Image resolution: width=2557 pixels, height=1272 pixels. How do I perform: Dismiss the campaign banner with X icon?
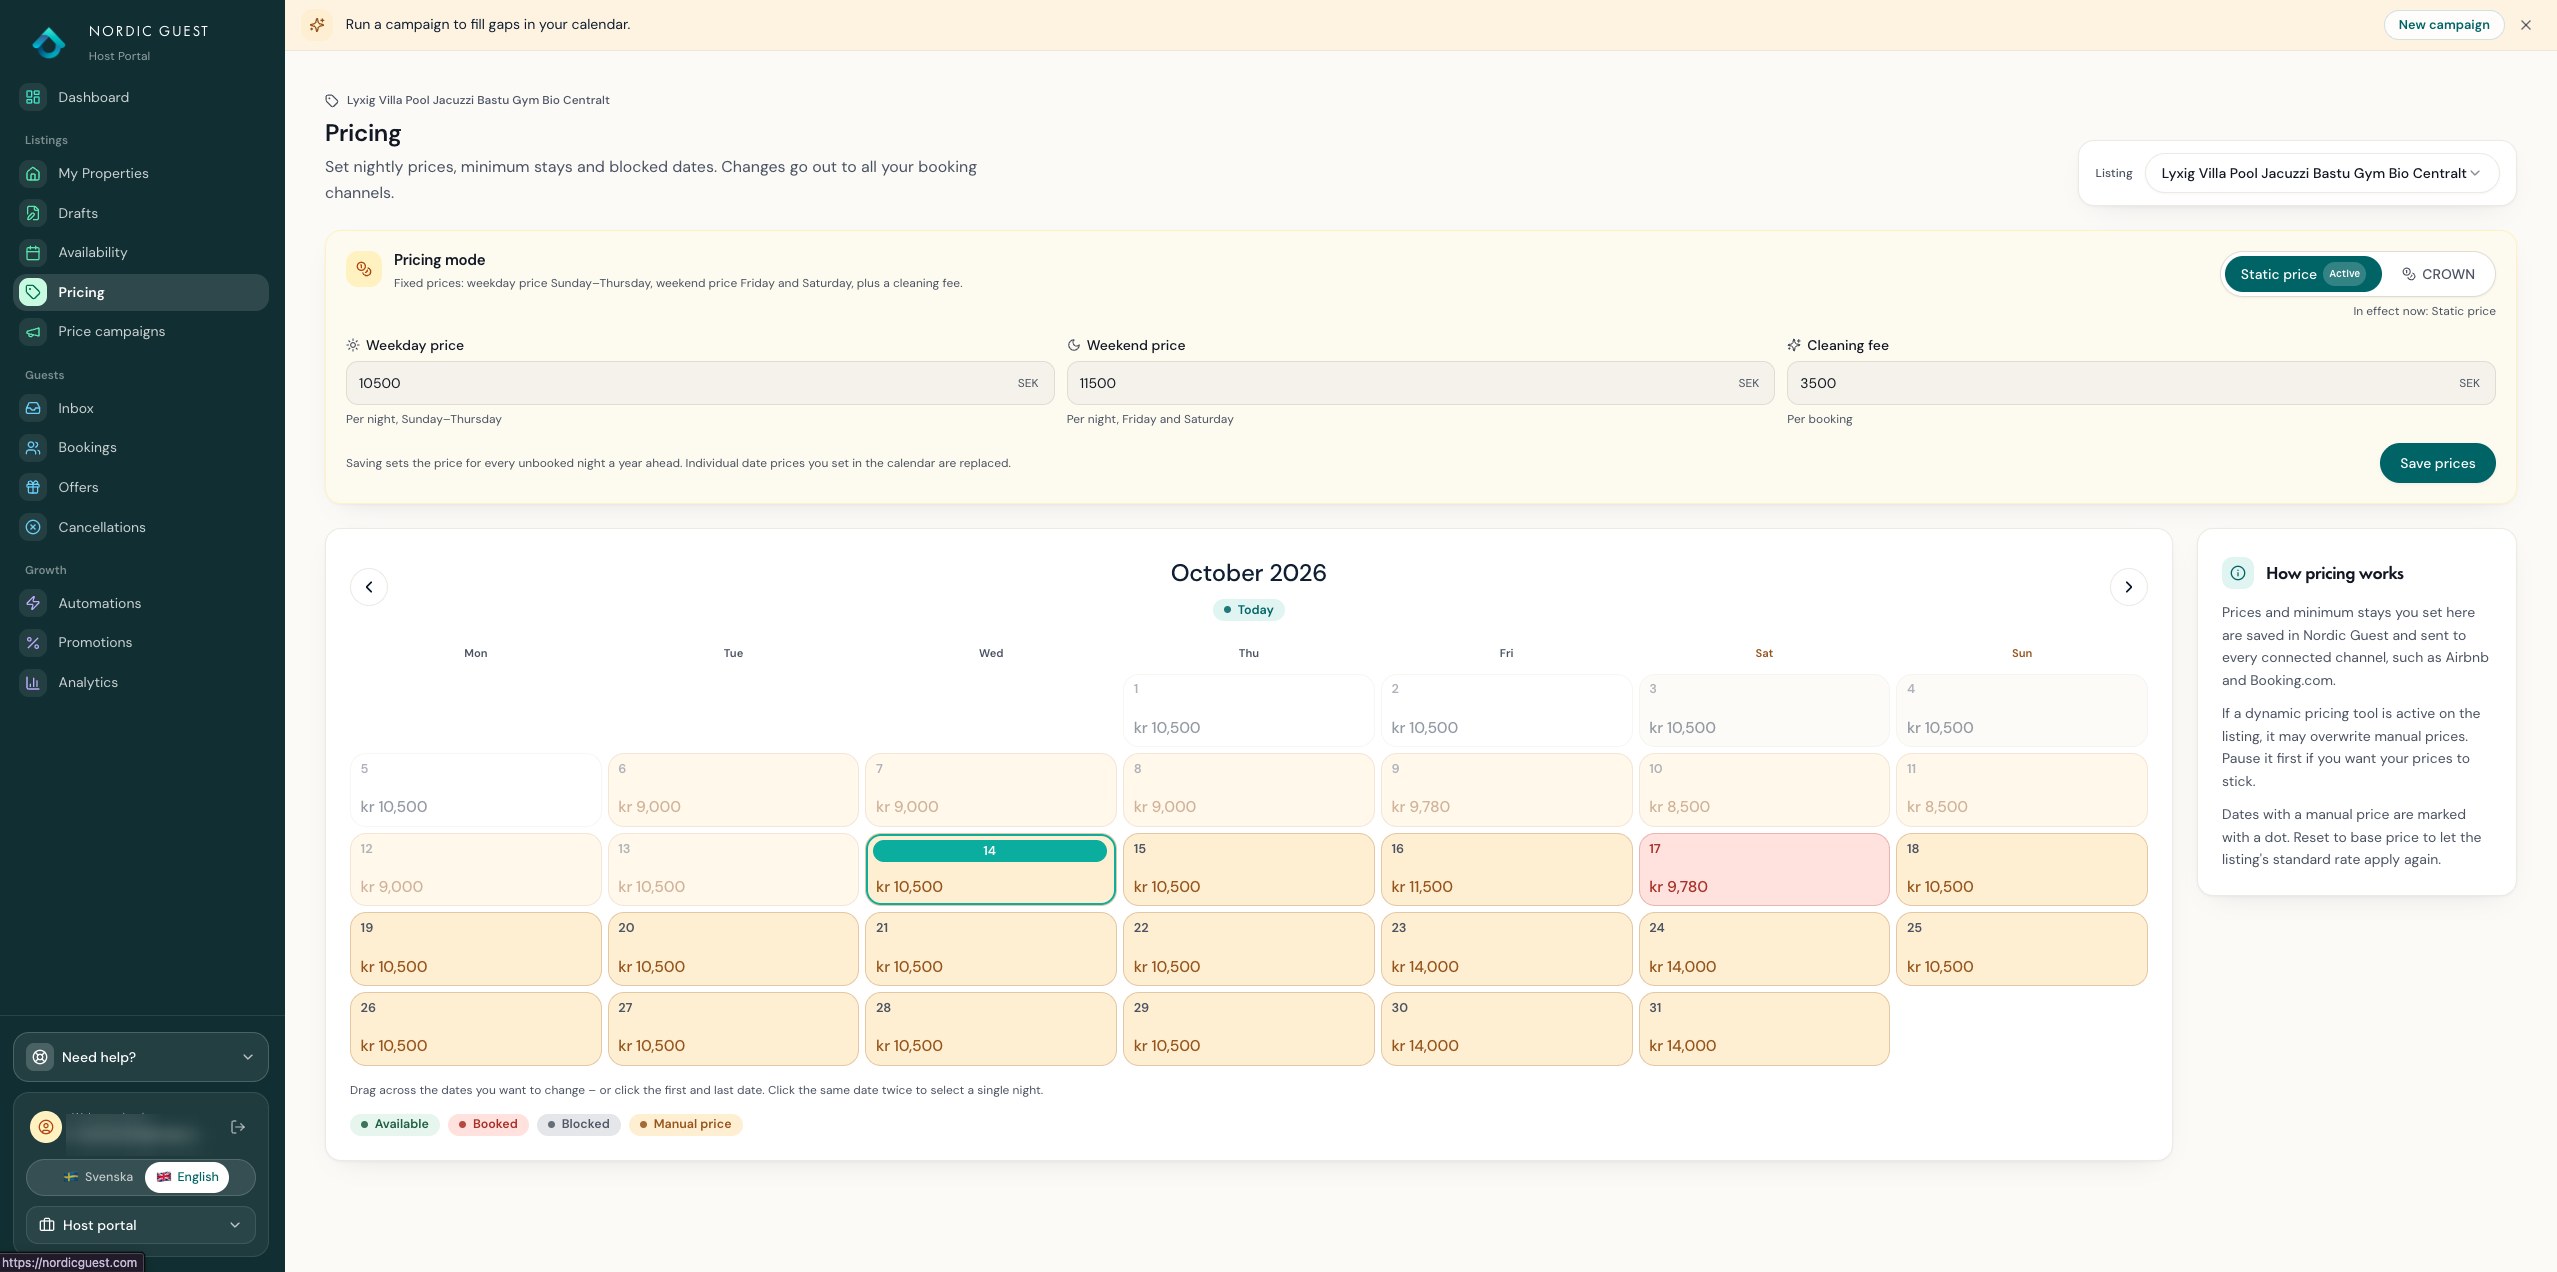tap(2526, 25)
